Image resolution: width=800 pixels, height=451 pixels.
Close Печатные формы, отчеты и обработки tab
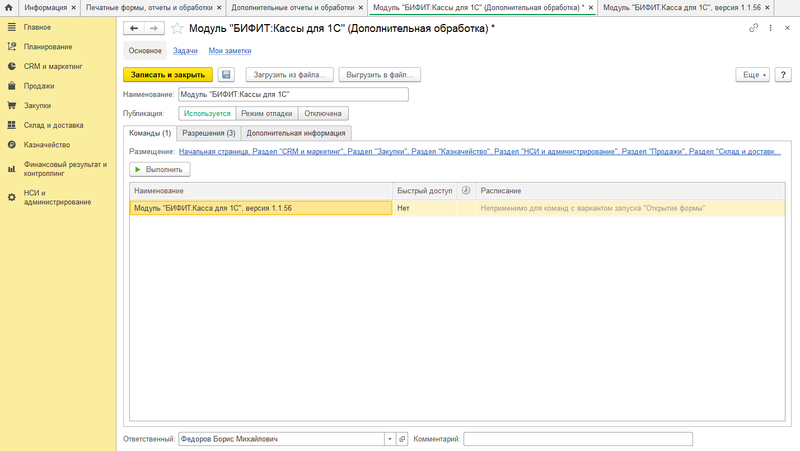point(219,8)
